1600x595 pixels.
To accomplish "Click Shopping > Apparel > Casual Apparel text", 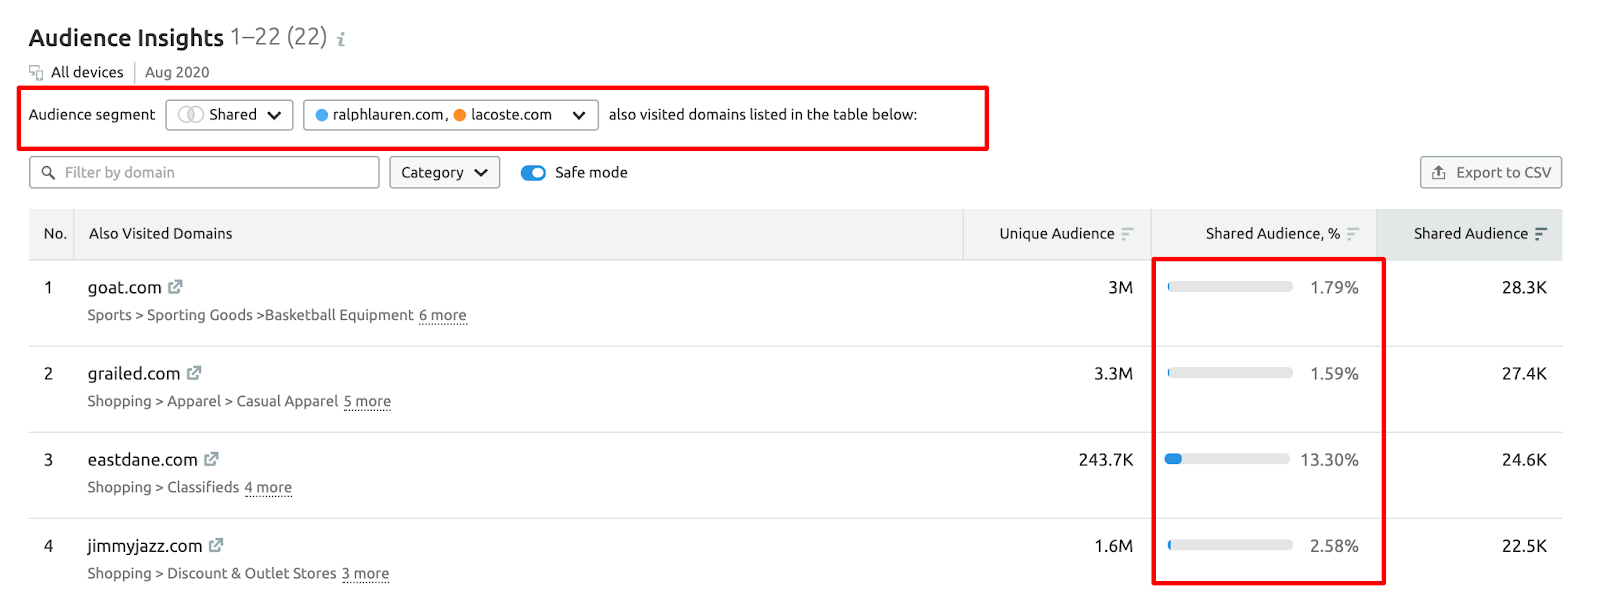I will [x=213, y=401].
